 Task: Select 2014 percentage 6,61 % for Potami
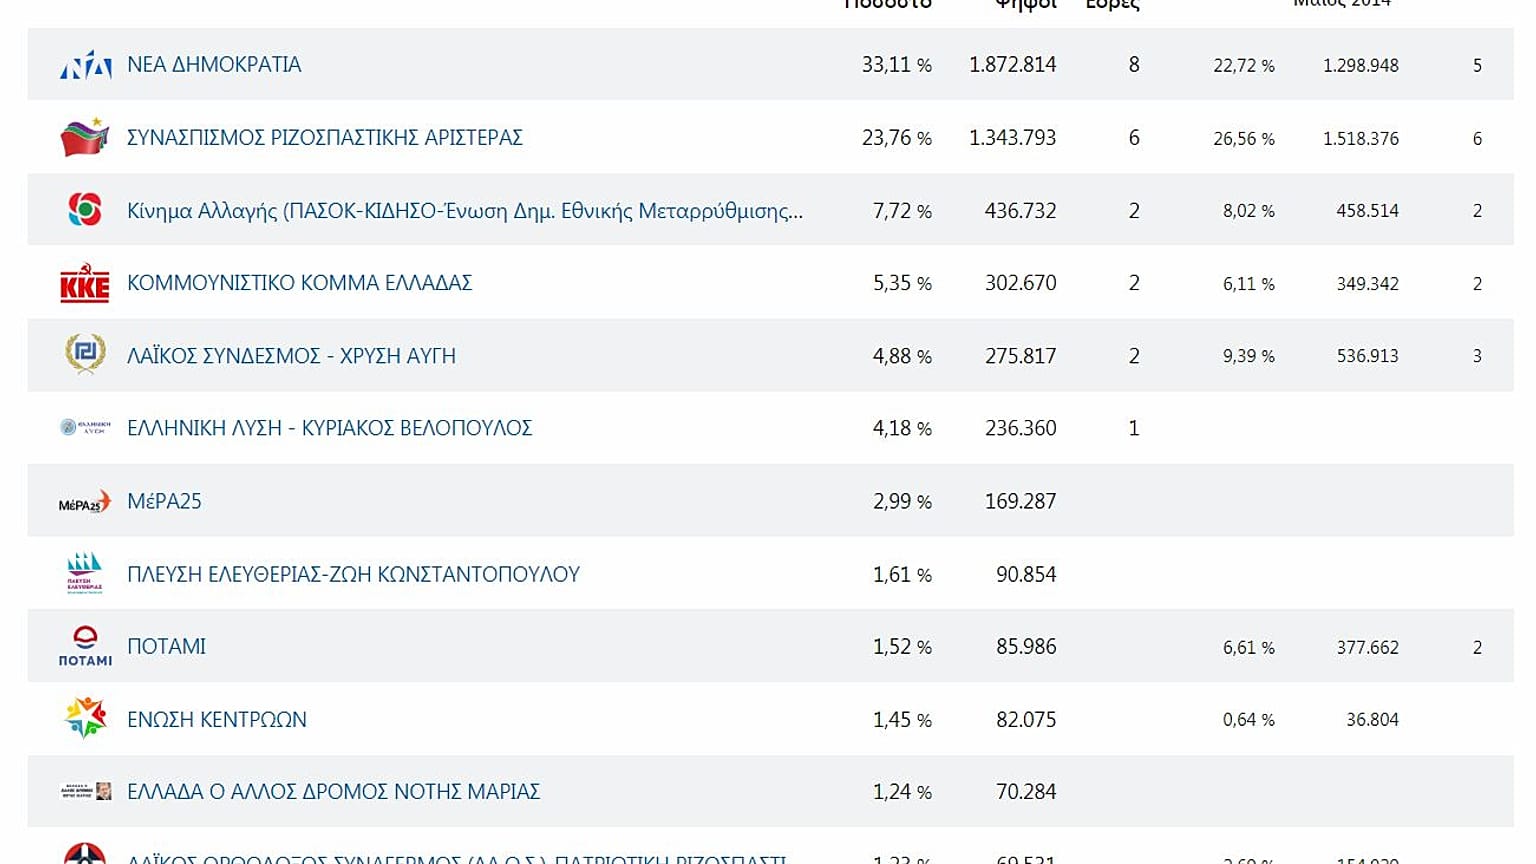click(1249, 648)
